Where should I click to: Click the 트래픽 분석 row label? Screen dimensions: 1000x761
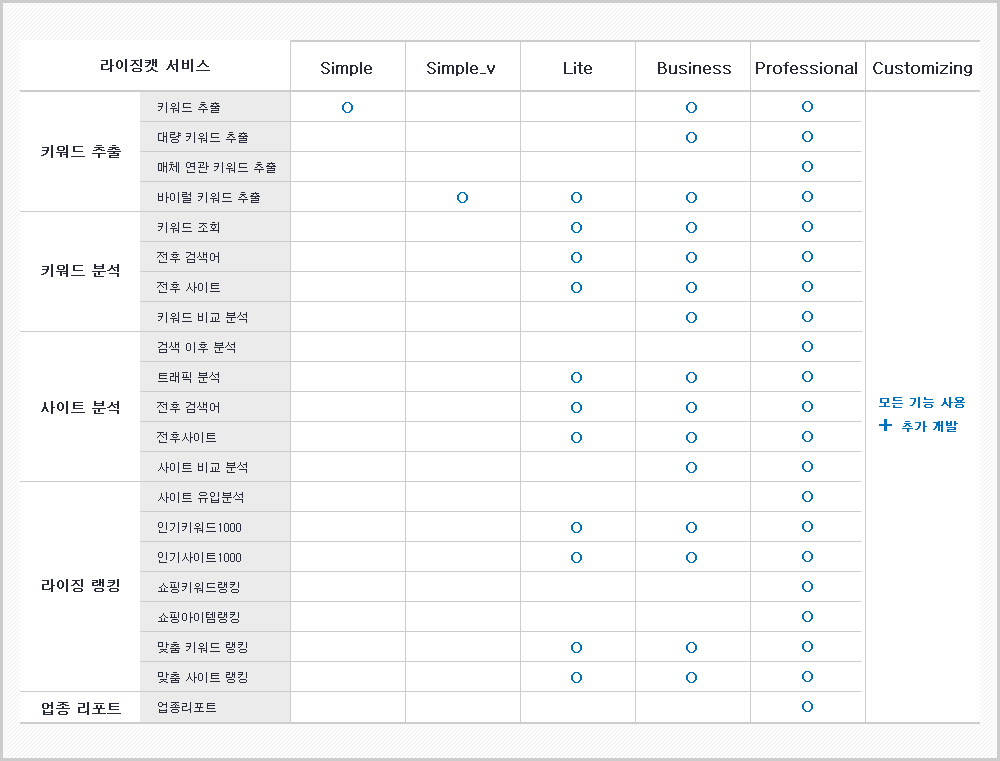point(189,377)
